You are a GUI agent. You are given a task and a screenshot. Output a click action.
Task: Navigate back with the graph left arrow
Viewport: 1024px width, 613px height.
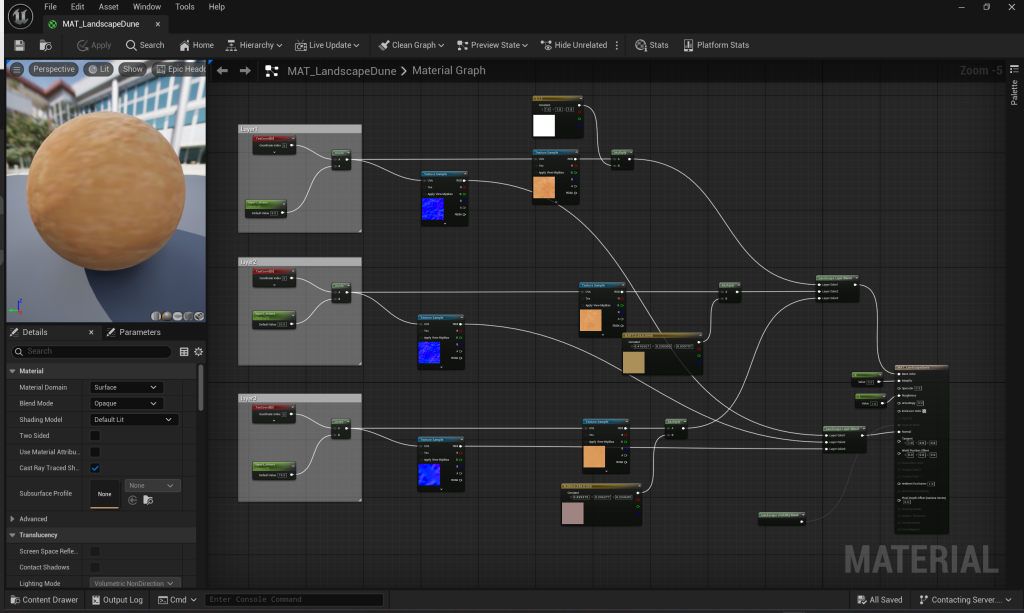click(223, 71)
